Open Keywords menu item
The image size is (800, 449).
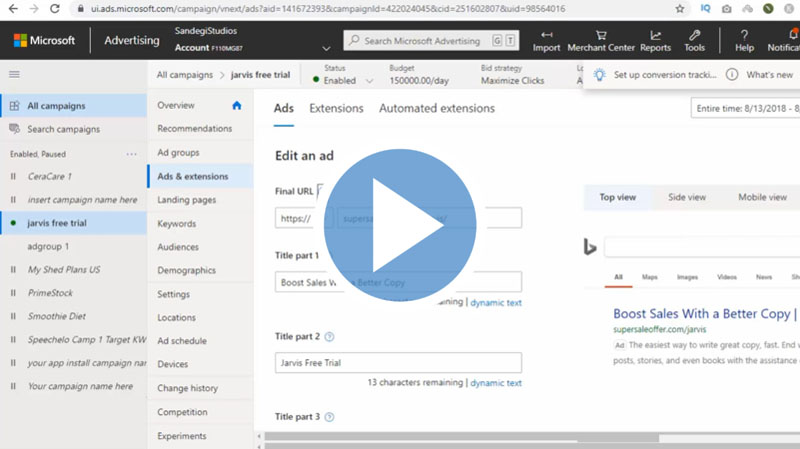pos(177,223)
